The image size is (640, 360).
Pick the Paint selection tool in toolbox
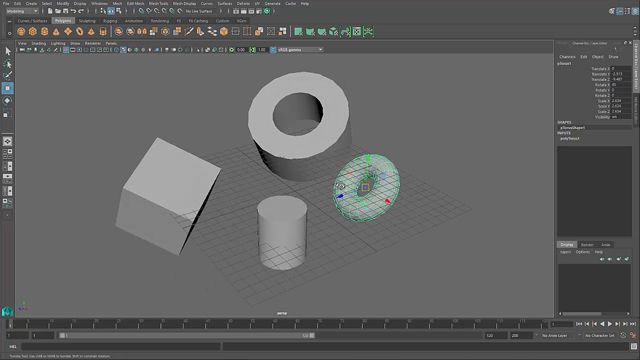7,76
